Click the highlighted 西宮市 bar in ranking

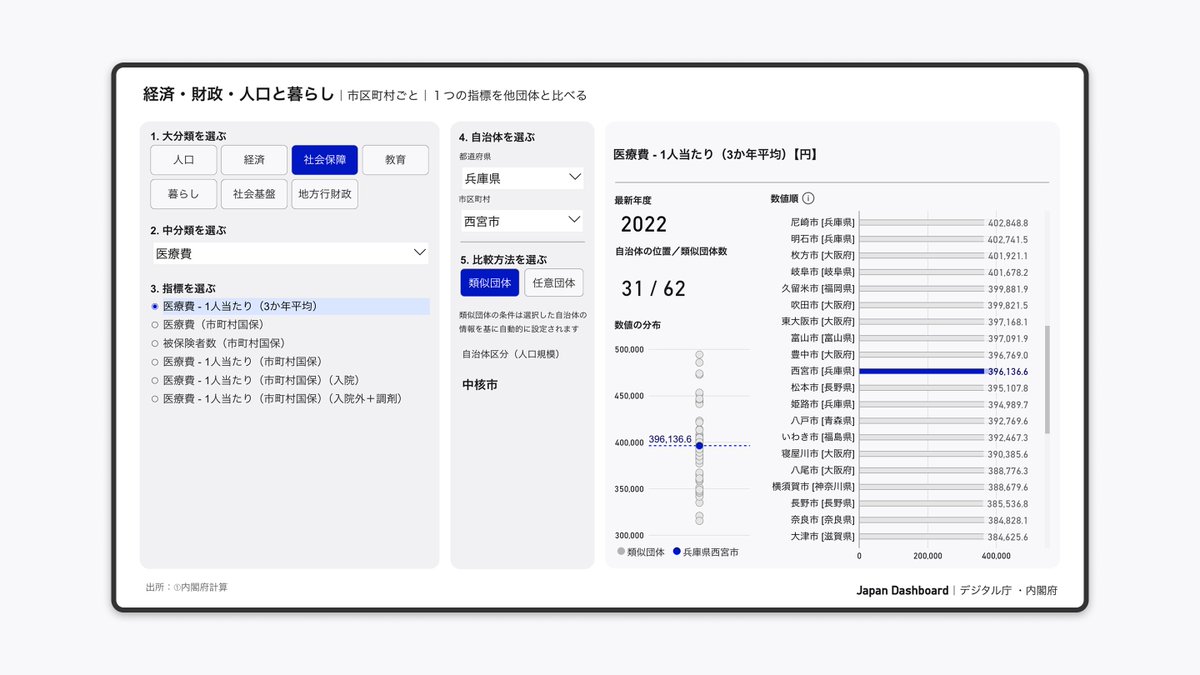922,371
